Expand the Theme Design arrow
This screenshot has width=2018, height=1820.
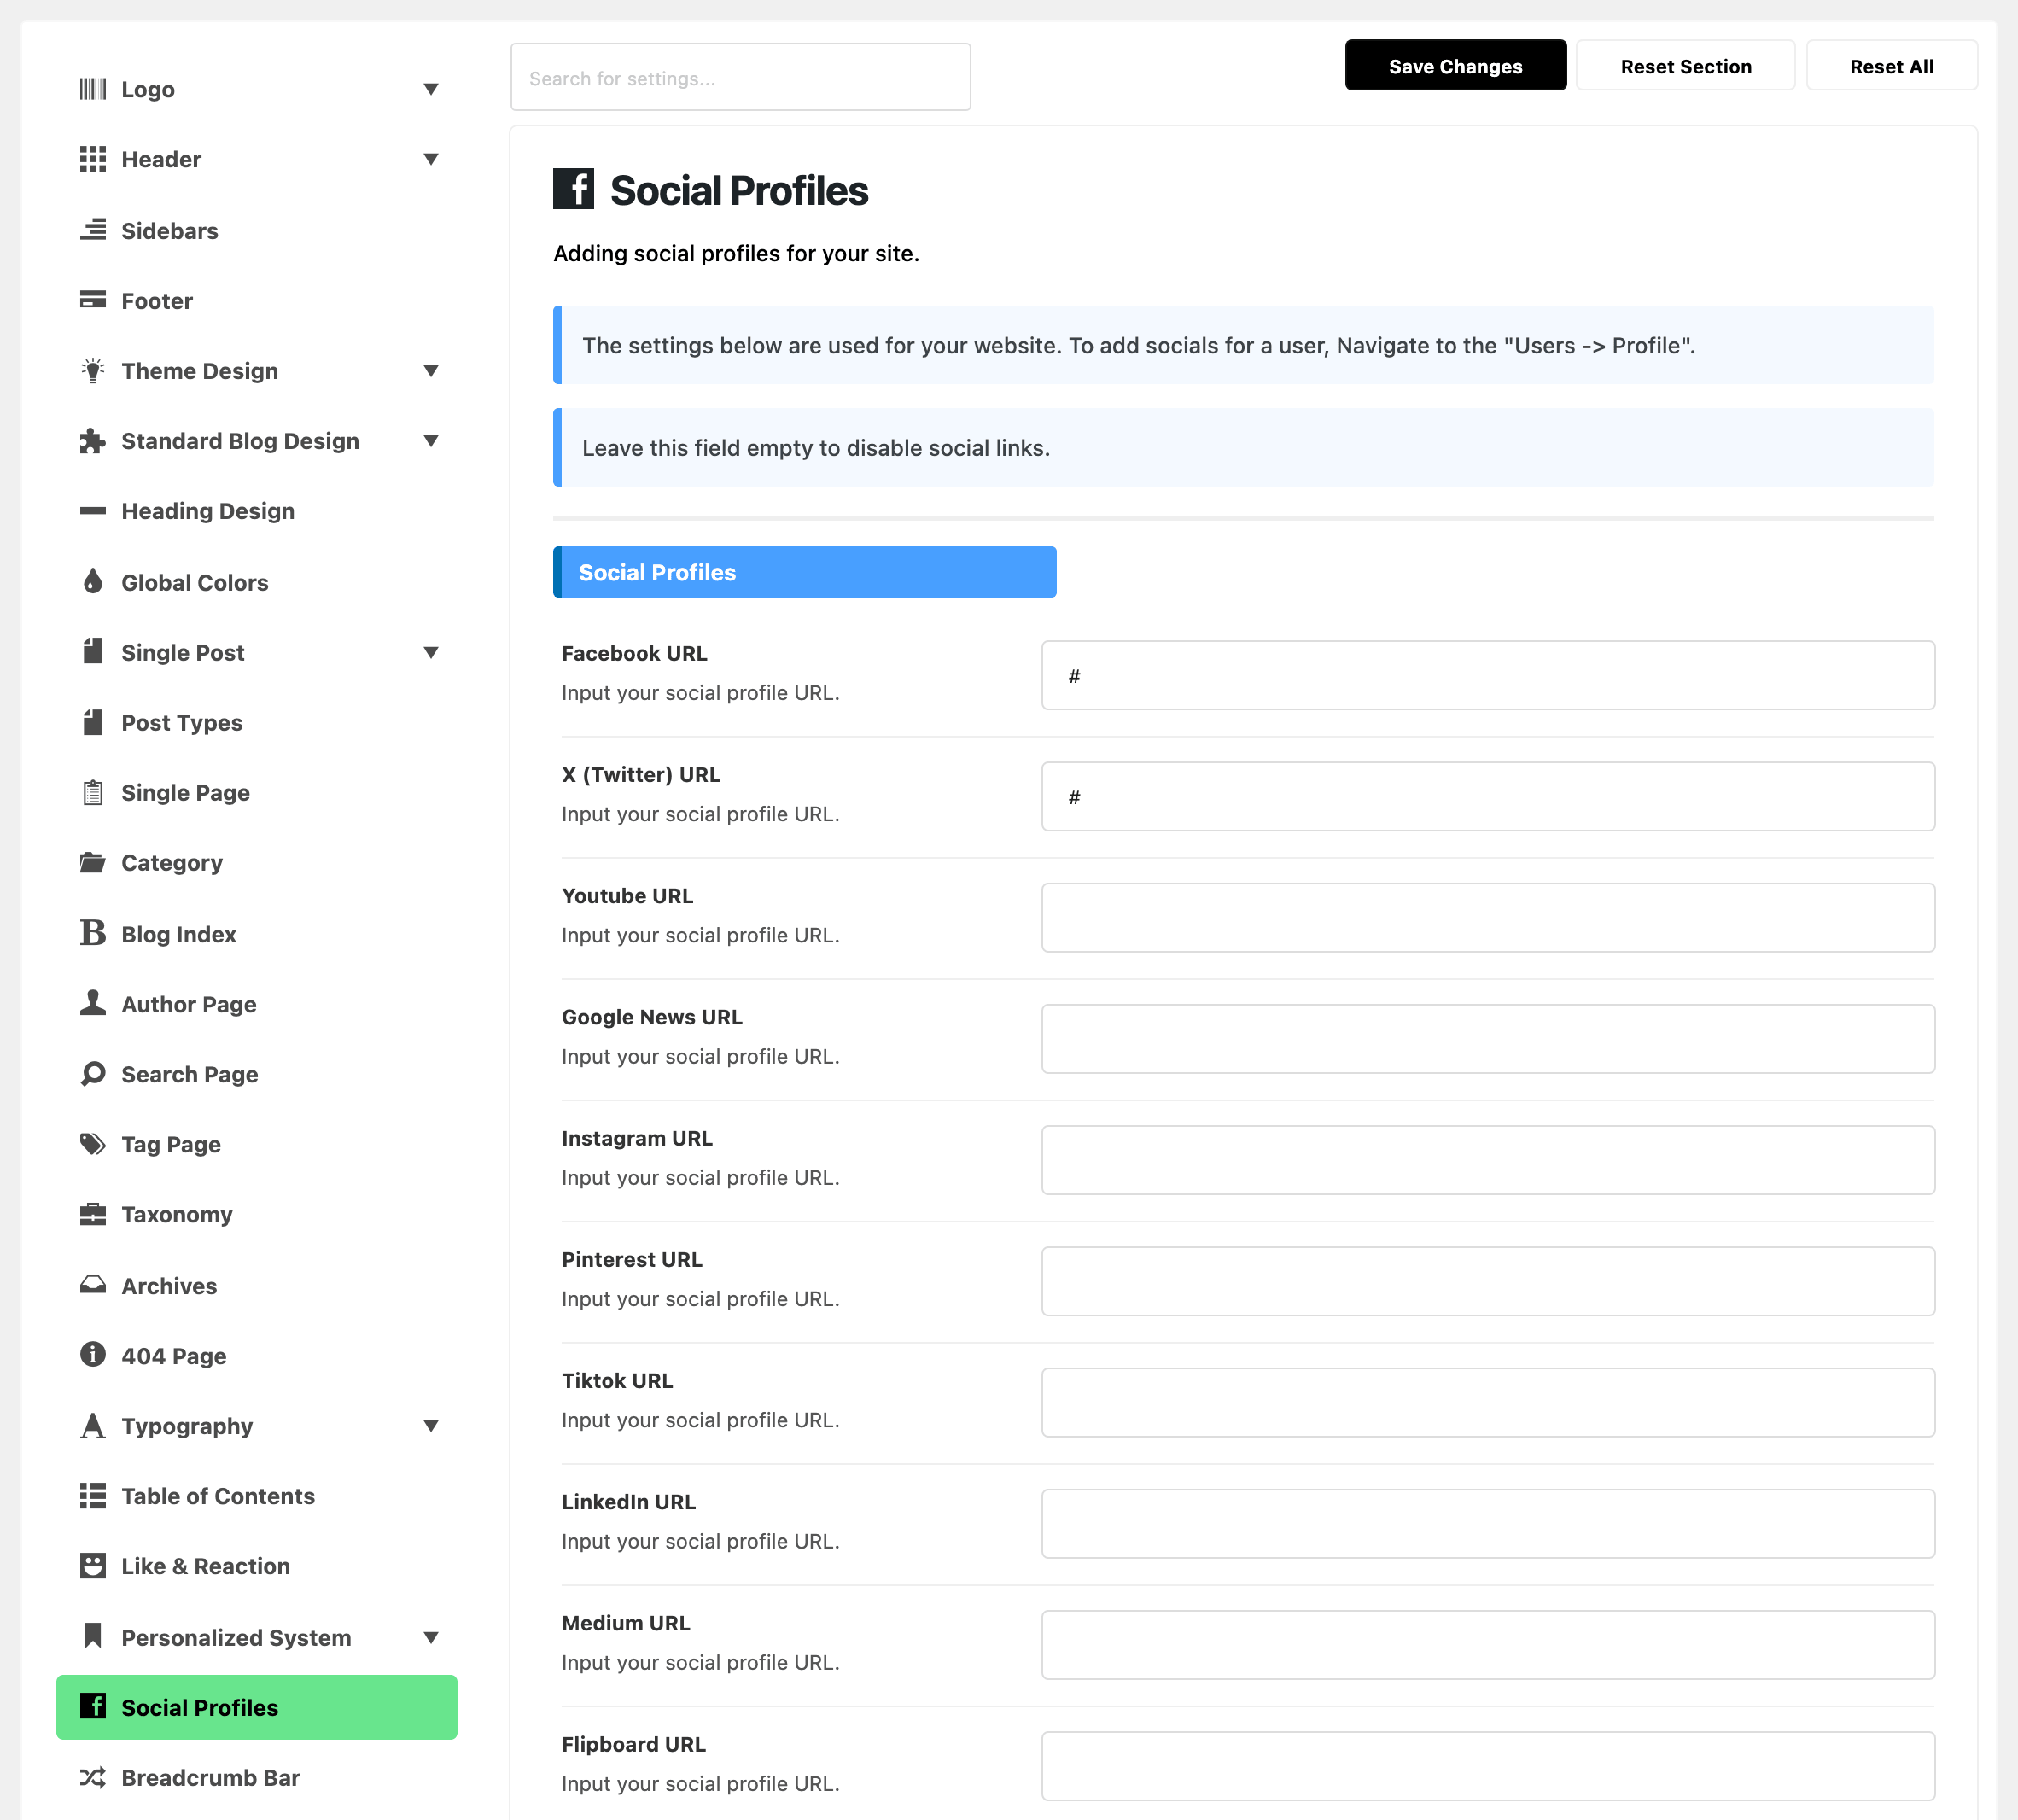point(431,371)
